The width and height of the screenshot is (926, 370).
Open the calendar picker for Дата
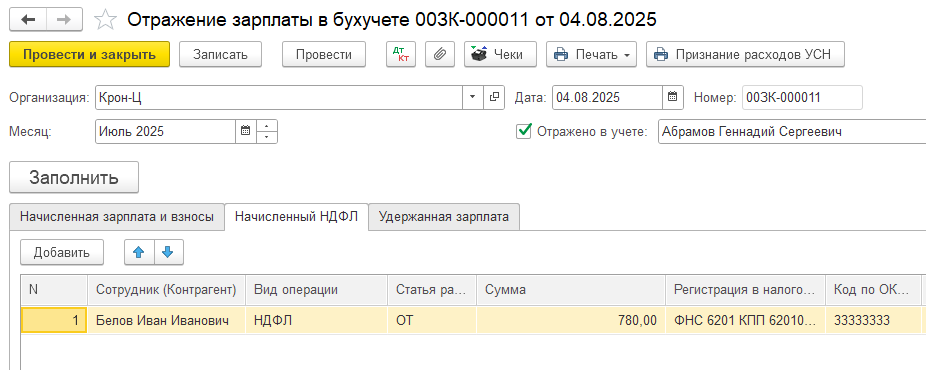pyautogui.click(x=672, y=97)
